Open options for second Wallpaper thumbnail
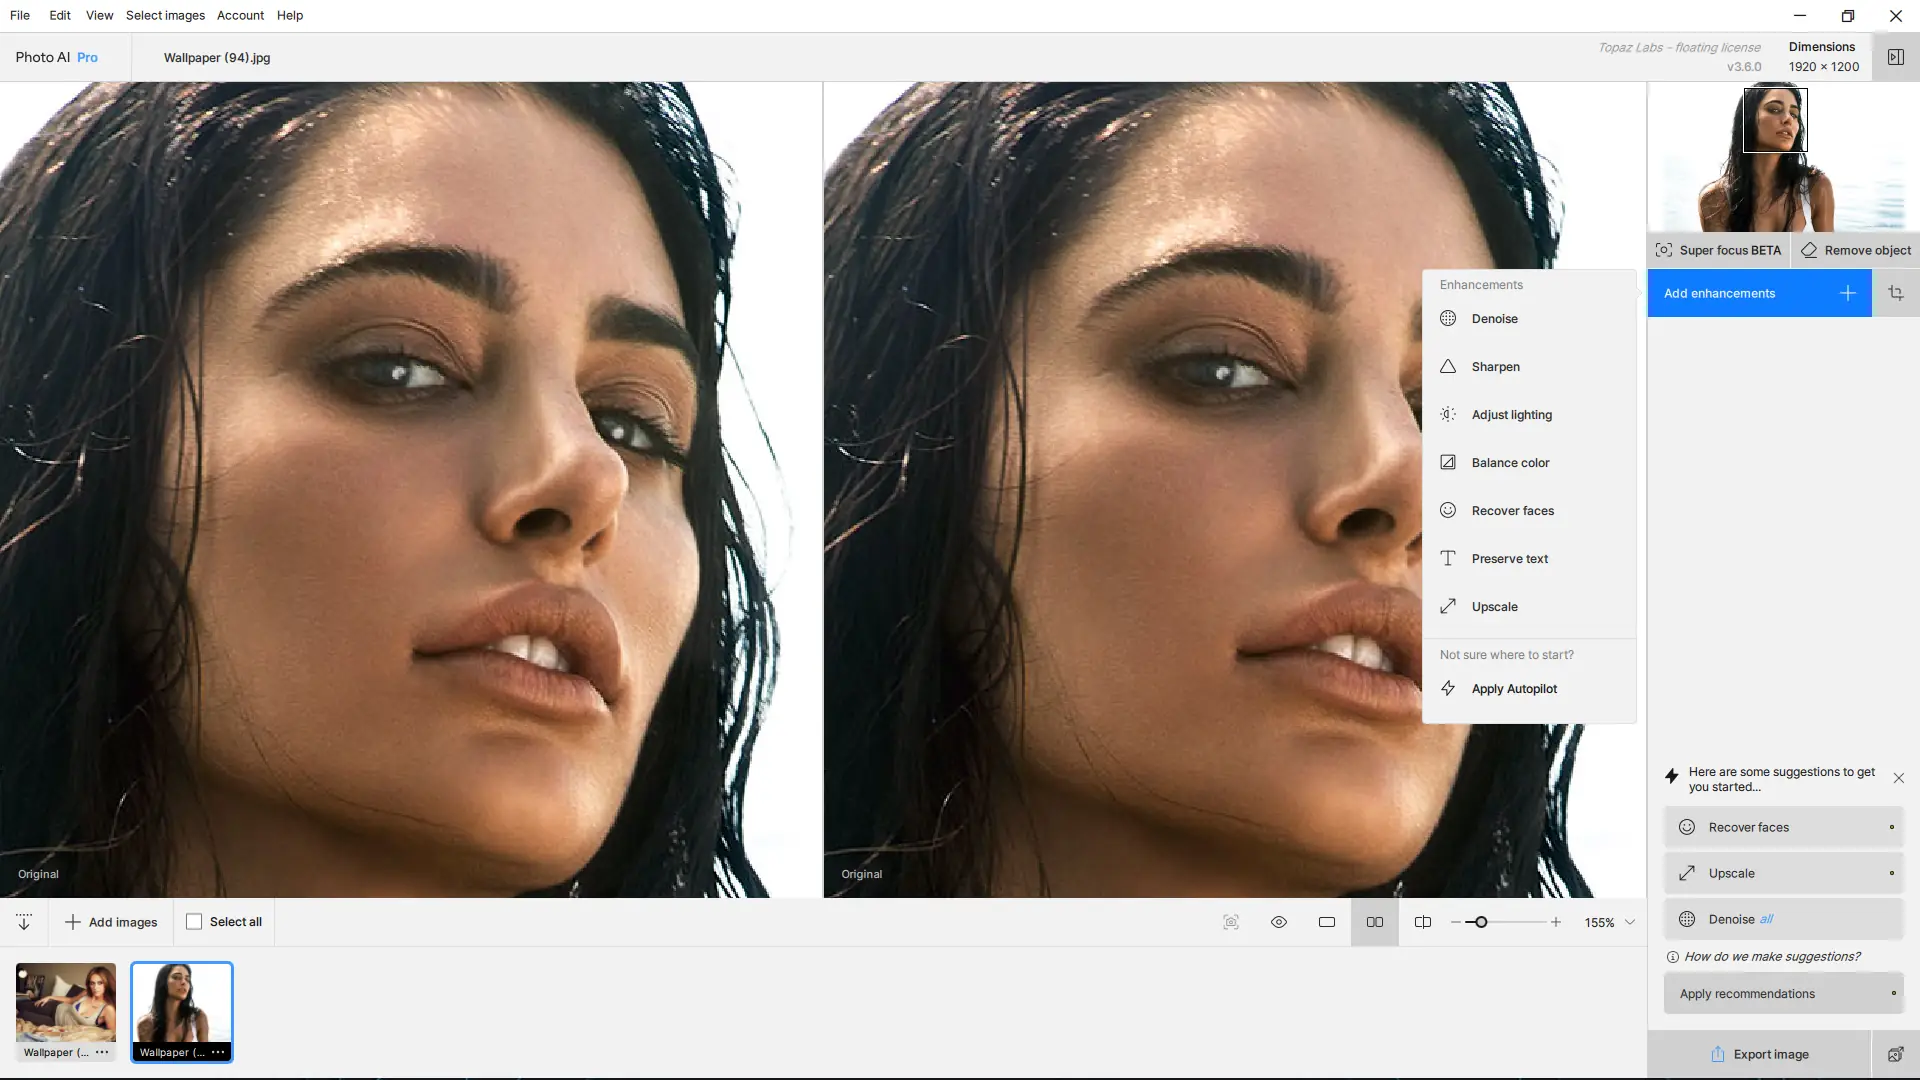This screenshot has width=1920, height=1080. pos(218,1052)
